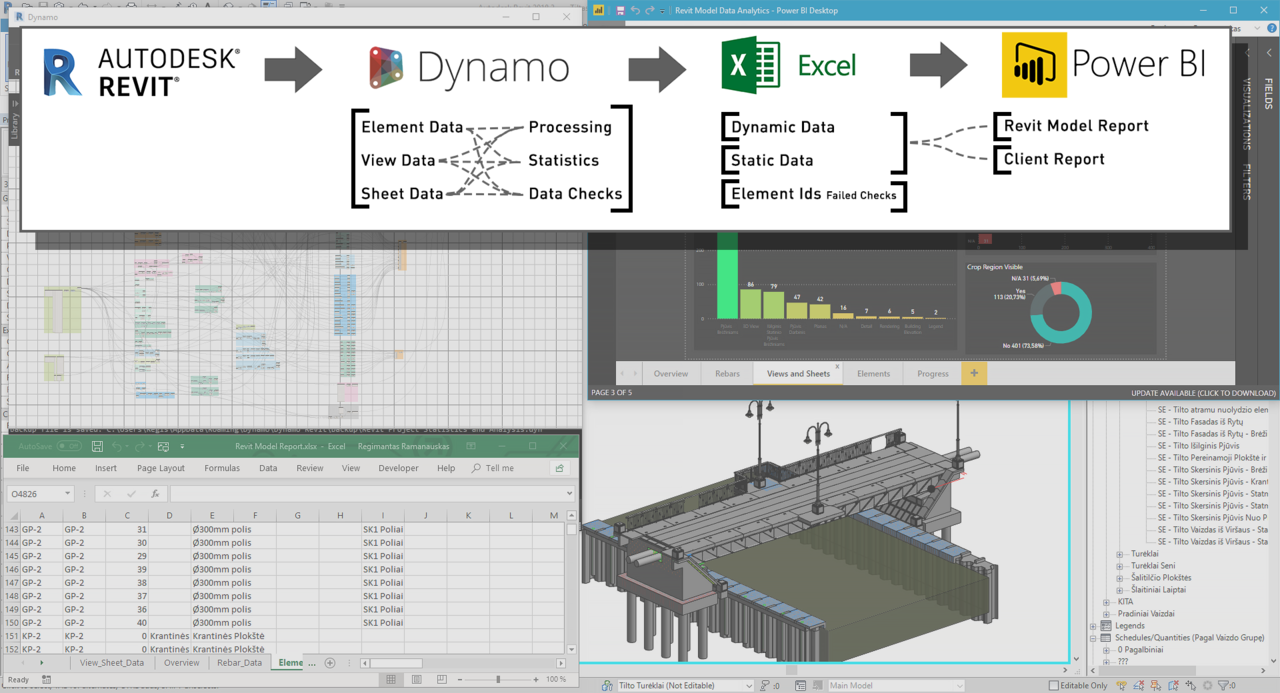Redo action in Excel quick access toolbar

click(x=140, y=446)
